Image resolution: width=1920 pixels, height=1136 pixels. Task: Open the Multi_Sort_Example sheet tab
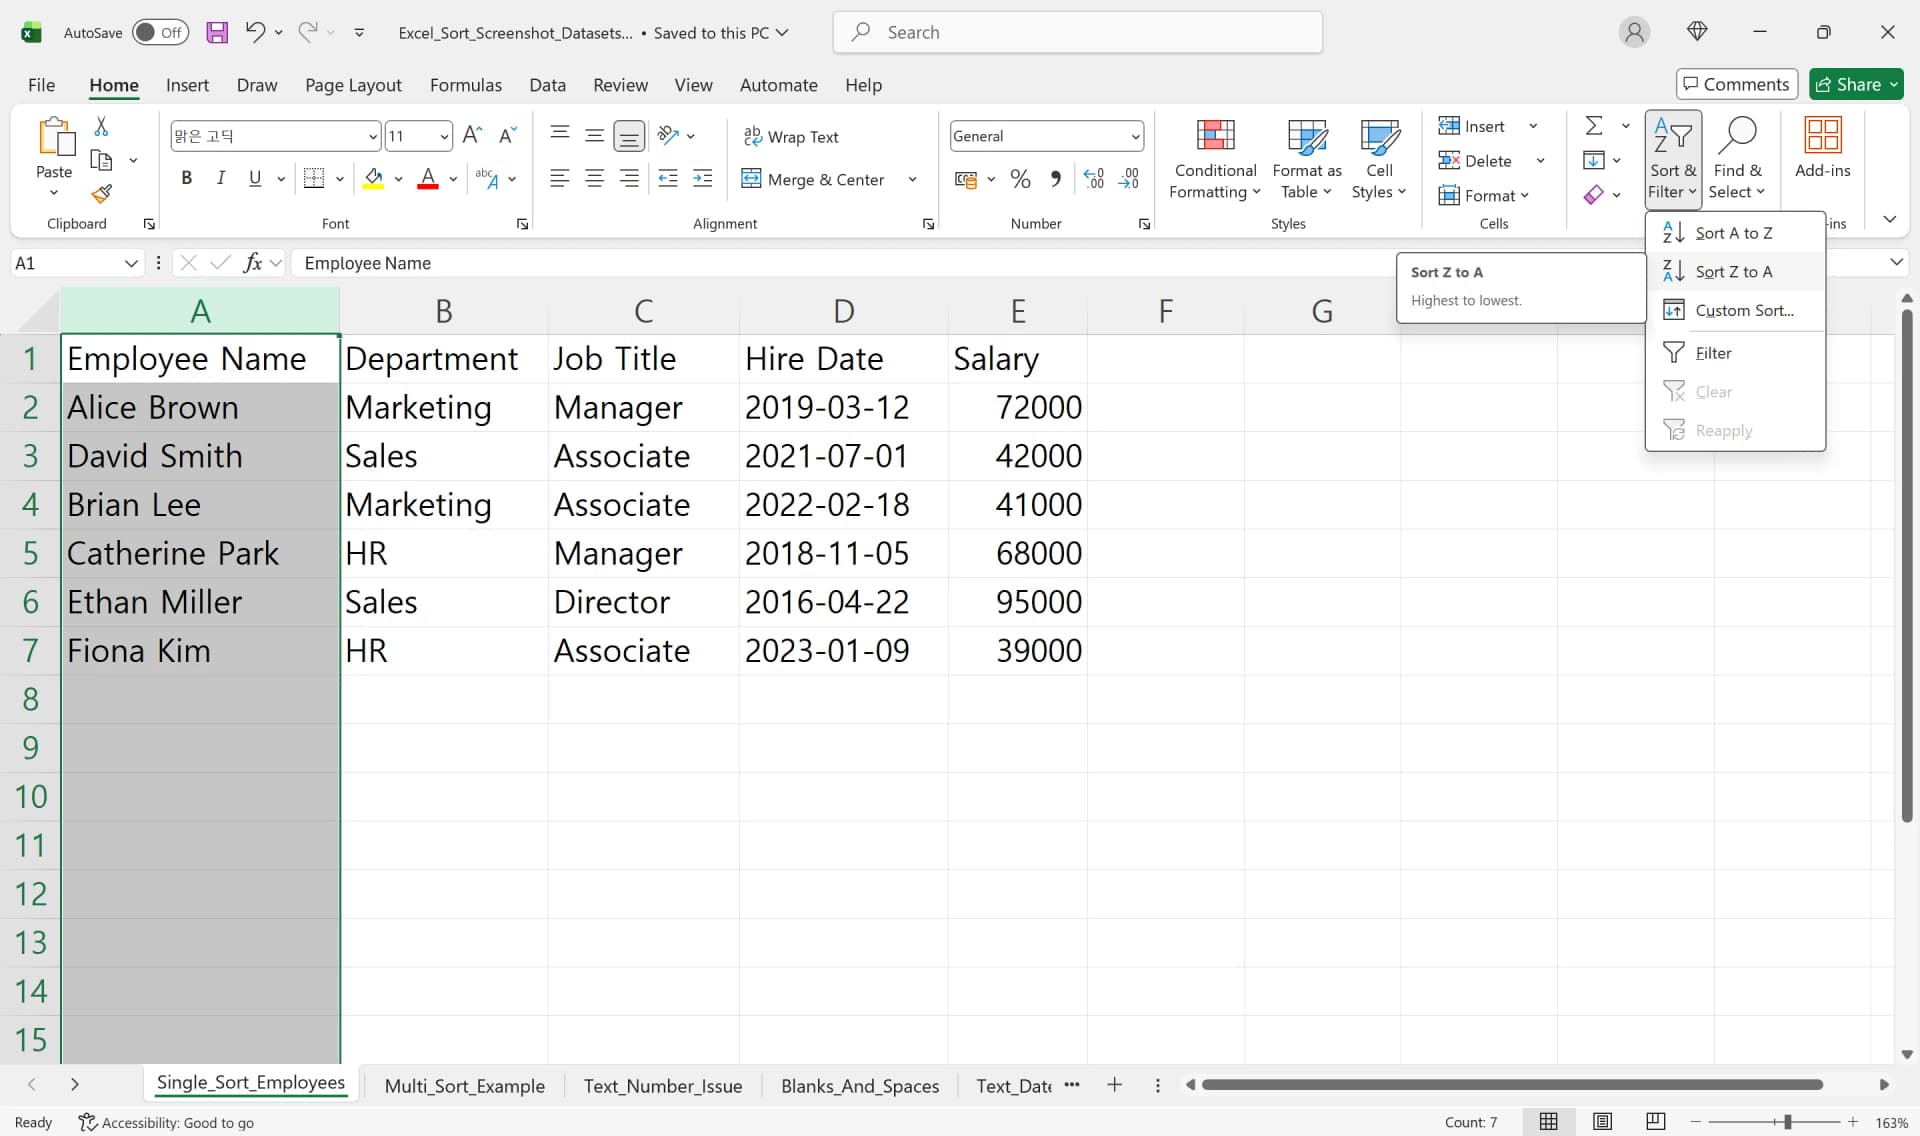(465, 1086)
